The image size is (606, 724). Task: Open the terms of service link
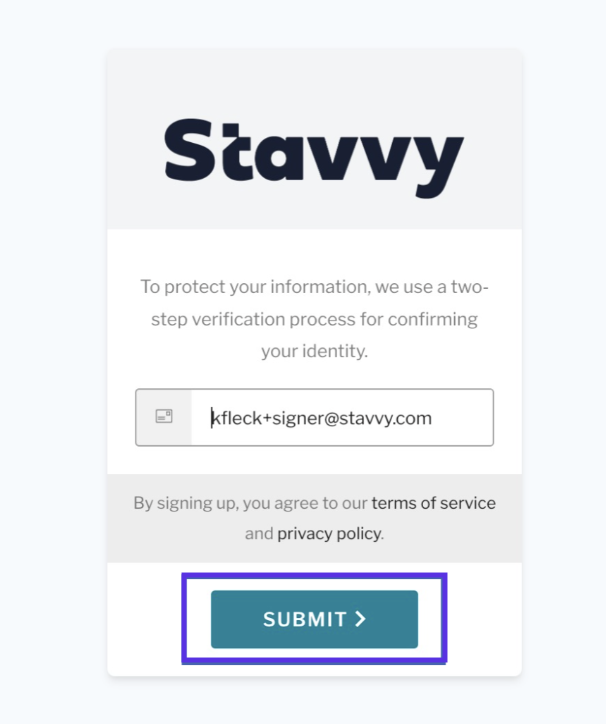[433, 503]
